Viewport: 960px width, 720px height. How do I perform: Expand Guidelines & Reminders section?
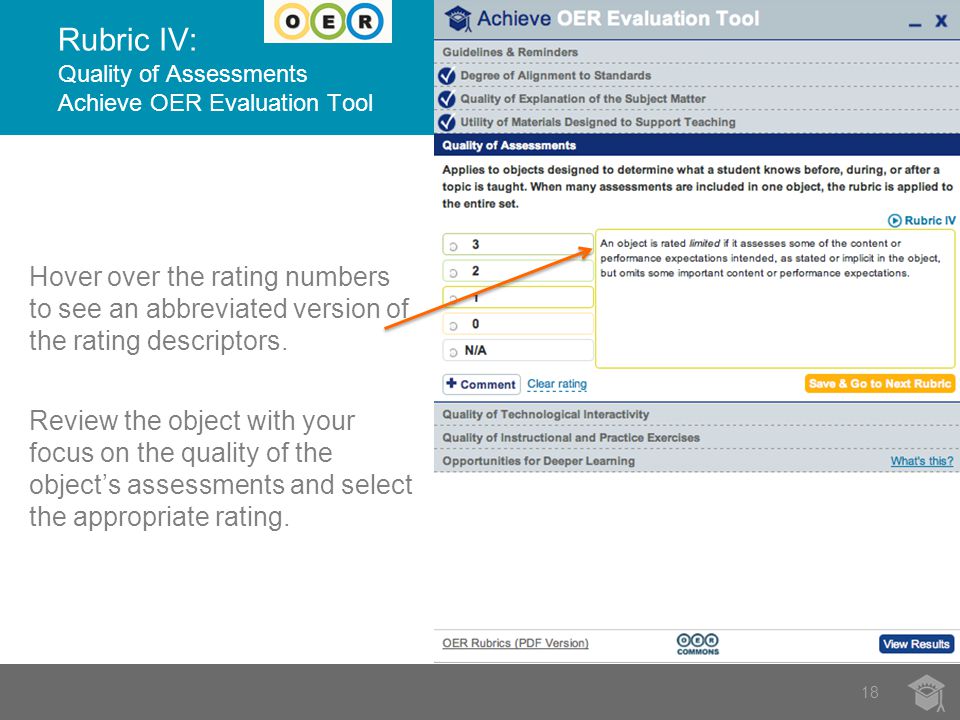coord(697,52)
